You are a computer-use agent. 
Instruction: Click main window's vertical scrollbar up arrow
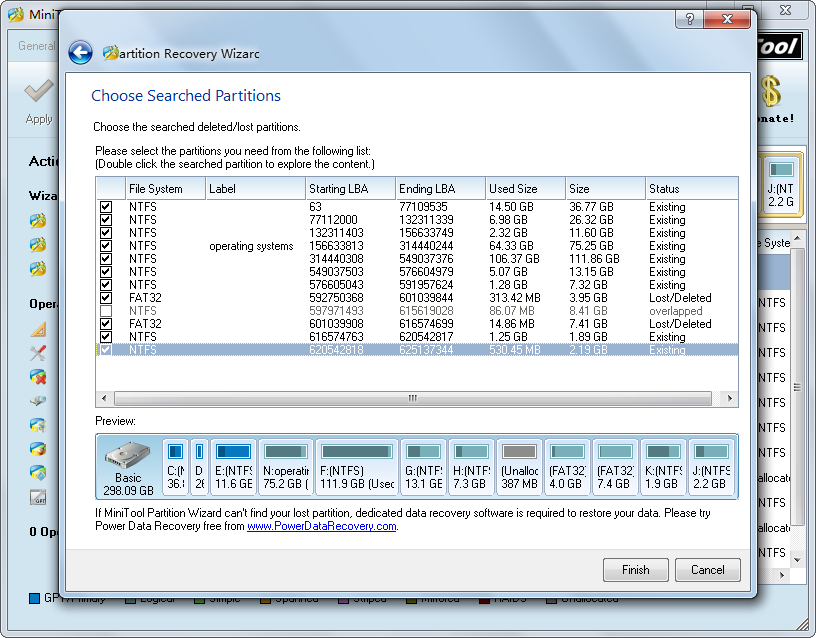[797, 239]
